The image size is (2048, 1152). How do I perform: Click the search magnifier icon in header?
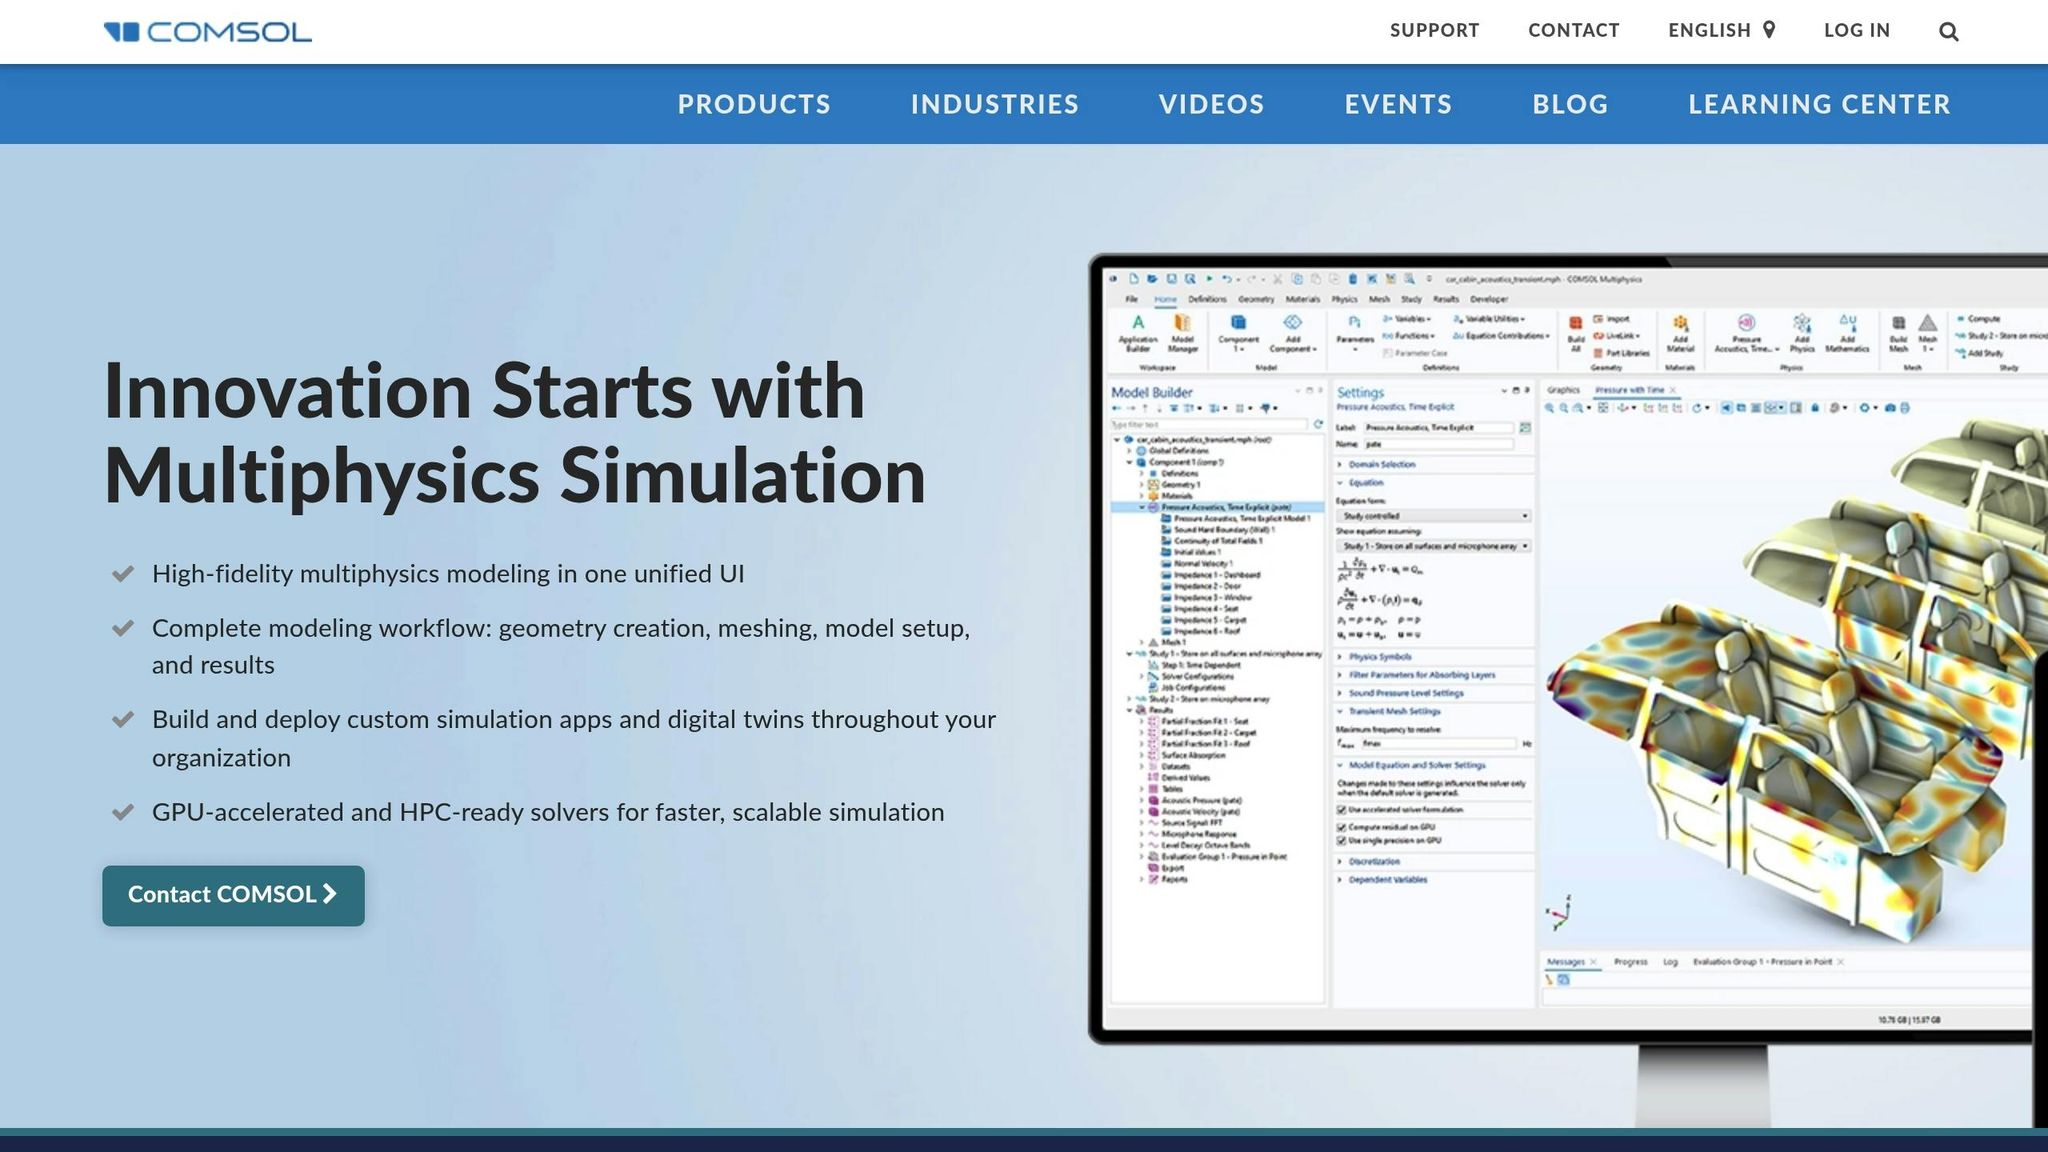click(x=1948, y=32)
